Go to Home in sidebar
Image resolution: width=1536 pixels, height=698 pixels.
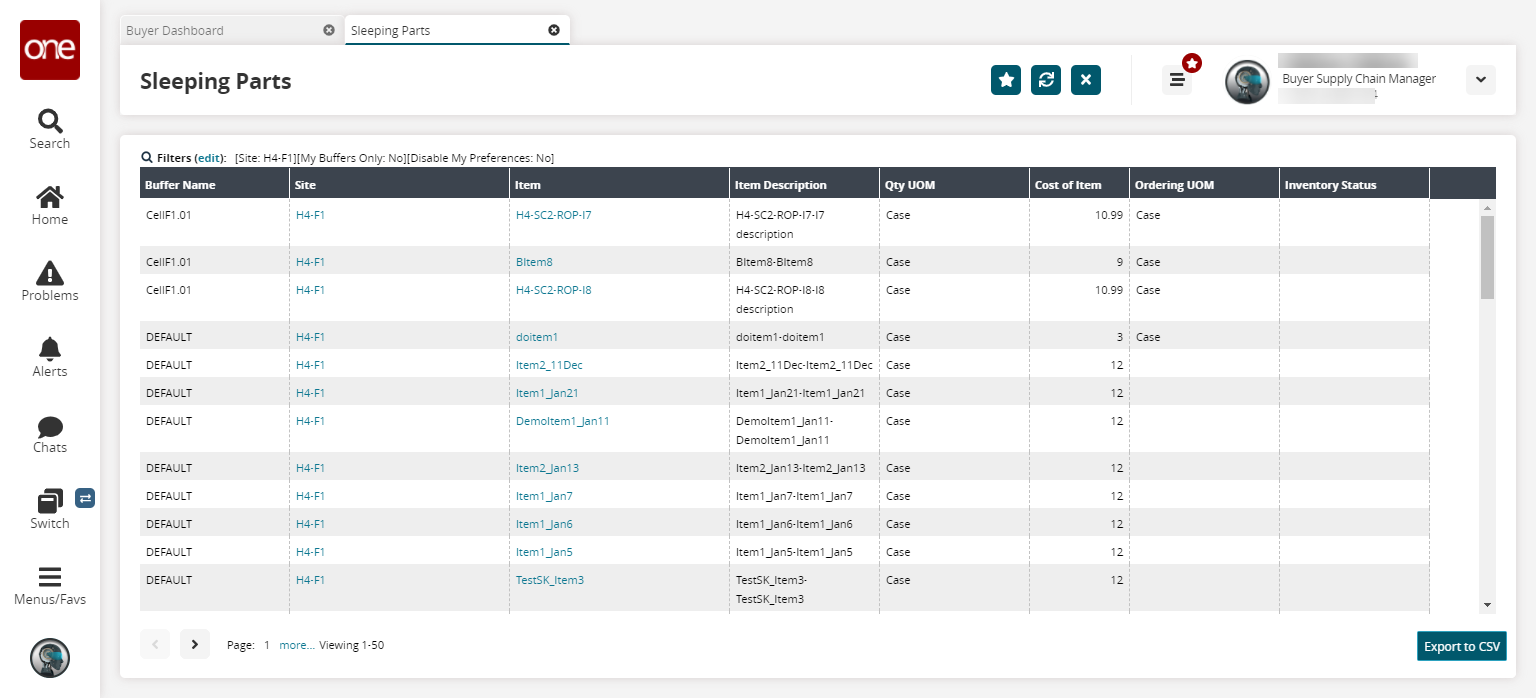pyautogui.click(x=50, y=198)
